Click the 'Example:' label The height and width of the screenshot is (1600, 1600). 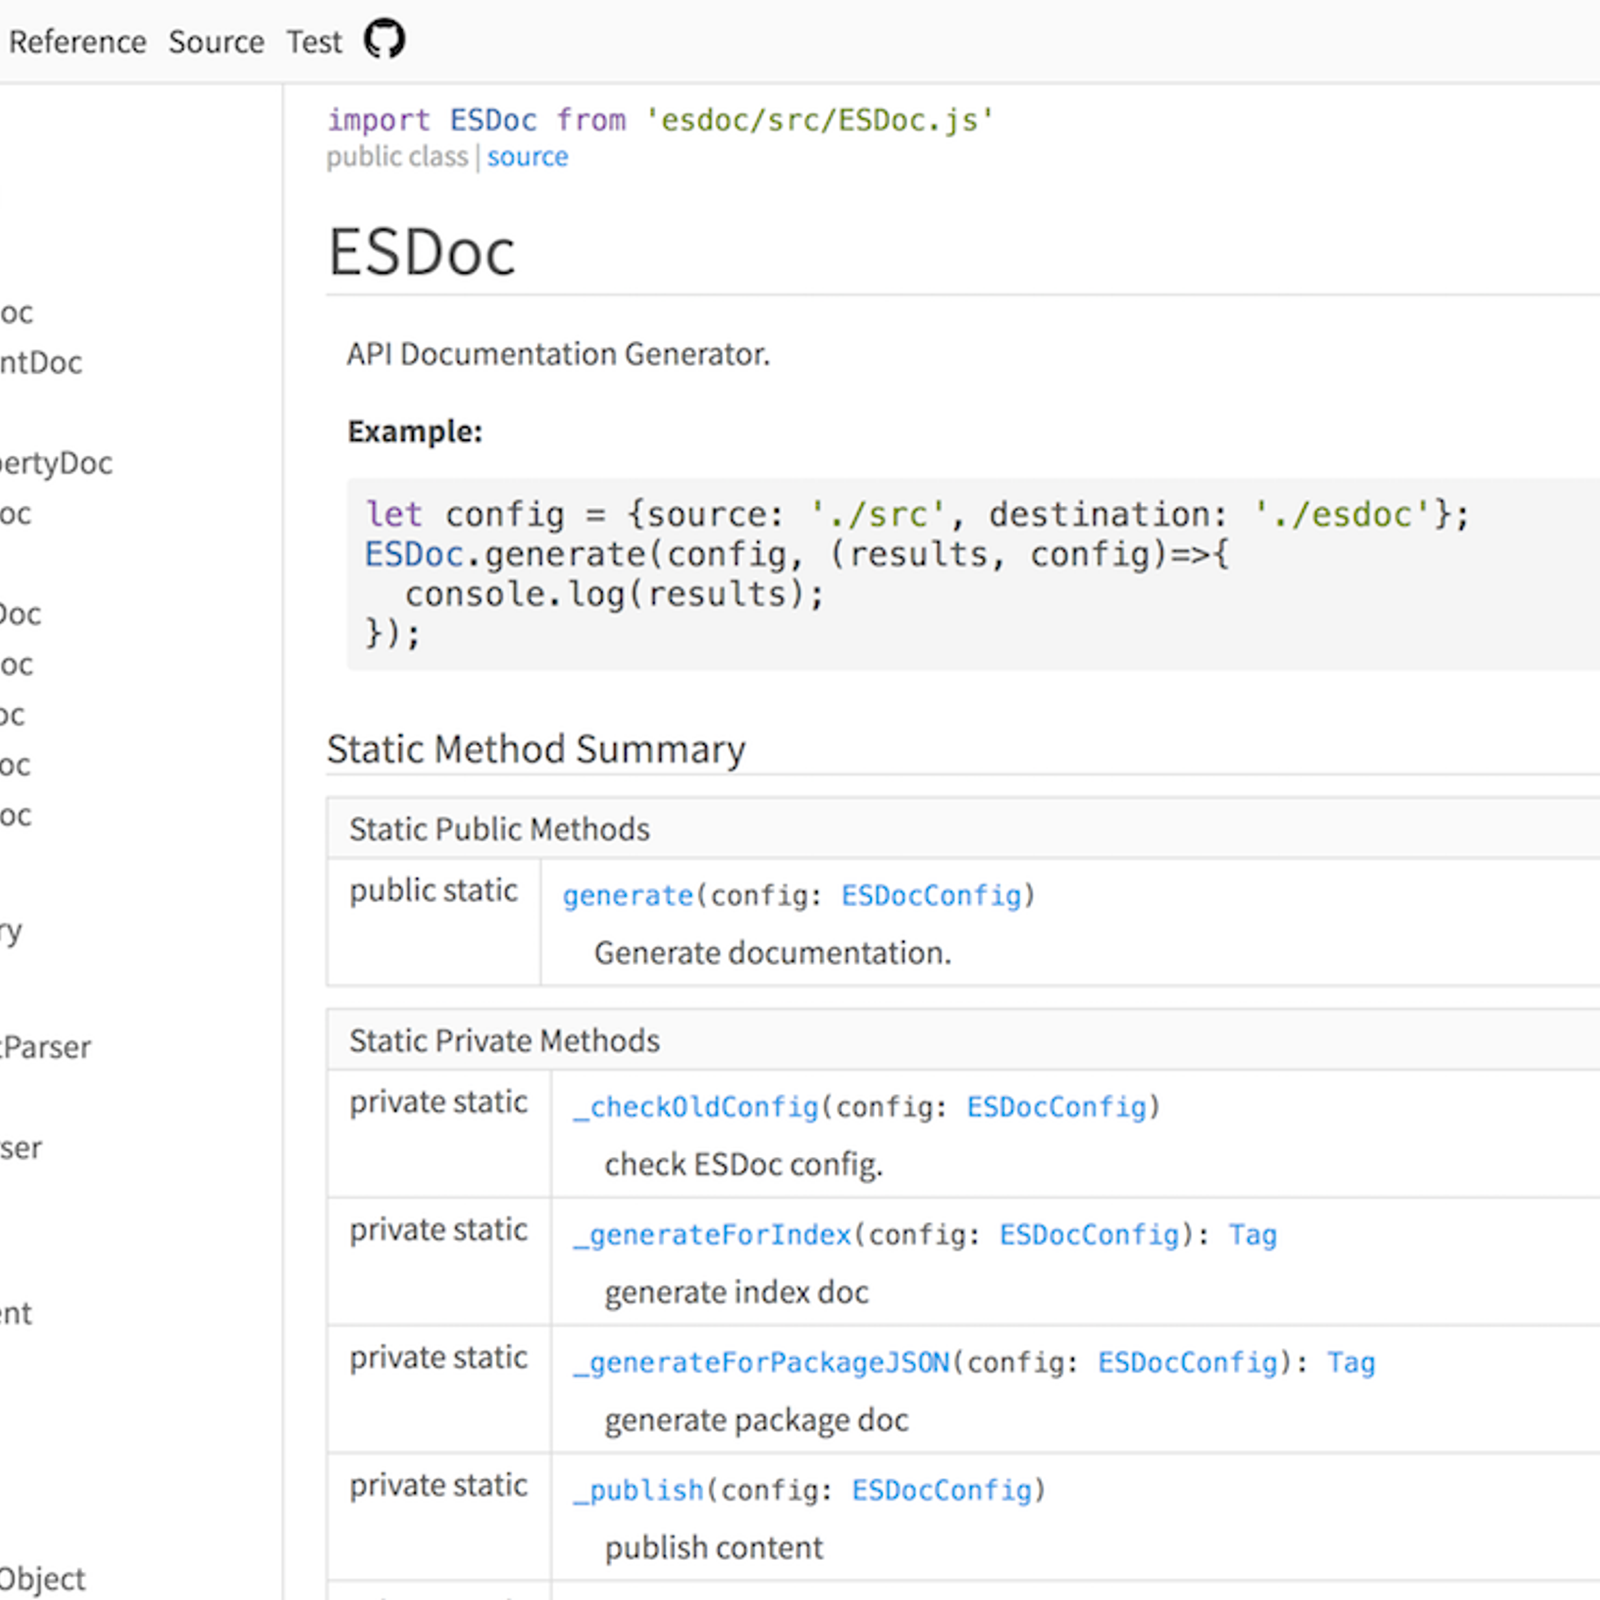(415, 431)
